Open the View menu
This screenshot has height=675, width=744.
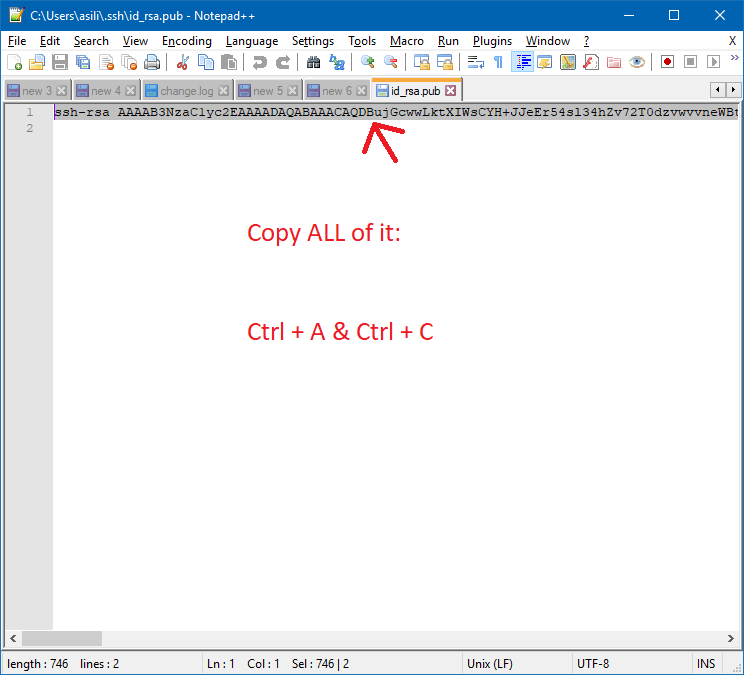pyautogui.click(x=135, y=41)
